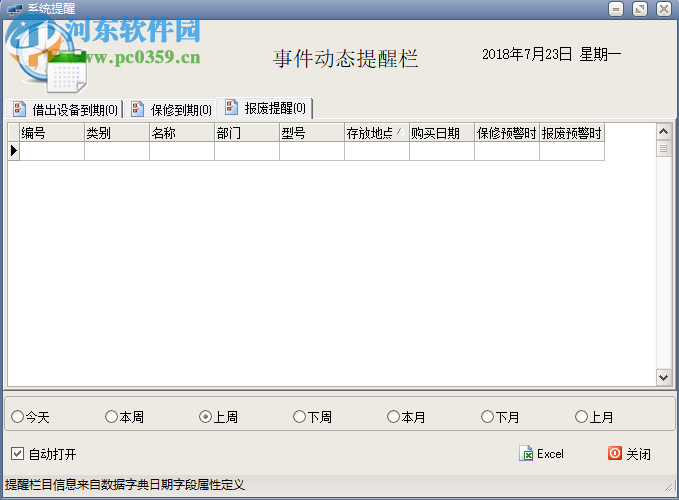Click the 事件动态提醒栏 heading text
Image resolution: width=679 pixels, height=500 pixels.
(346, 59)
